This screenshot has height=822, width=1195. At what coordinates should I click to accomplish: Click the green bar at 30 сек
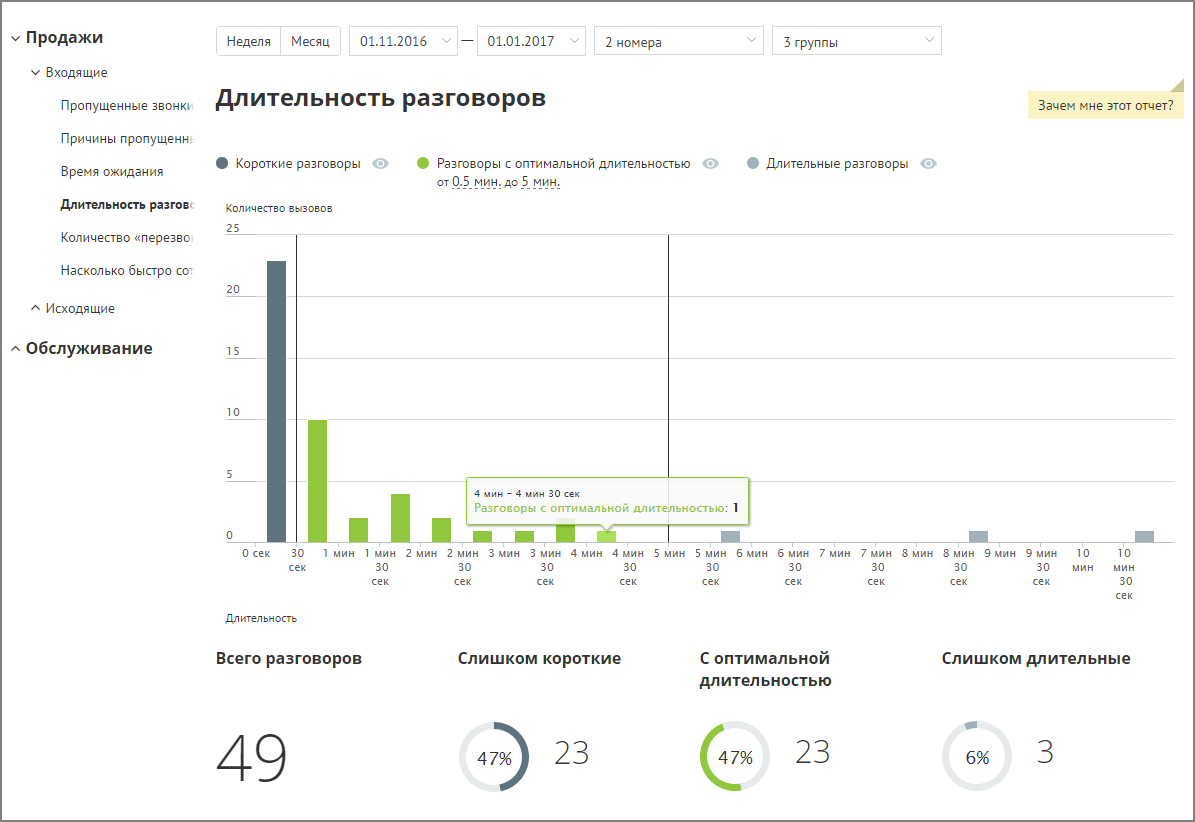tap(318, 481)
